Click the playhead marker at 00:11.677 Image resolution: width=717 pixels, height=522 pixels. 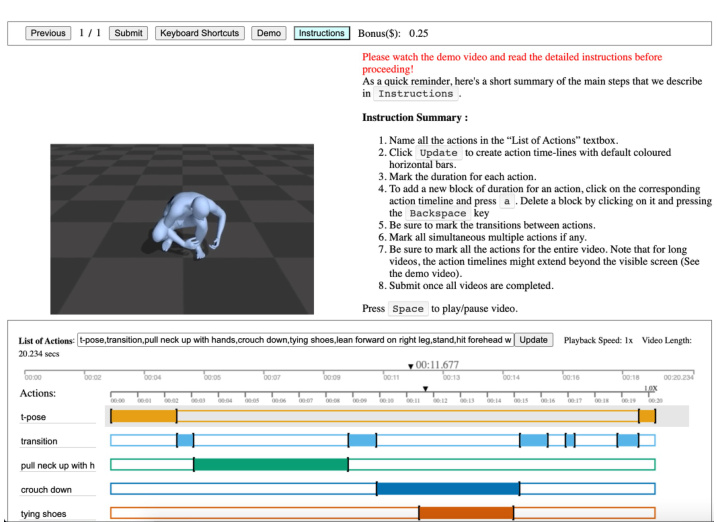tap(411, 367)
